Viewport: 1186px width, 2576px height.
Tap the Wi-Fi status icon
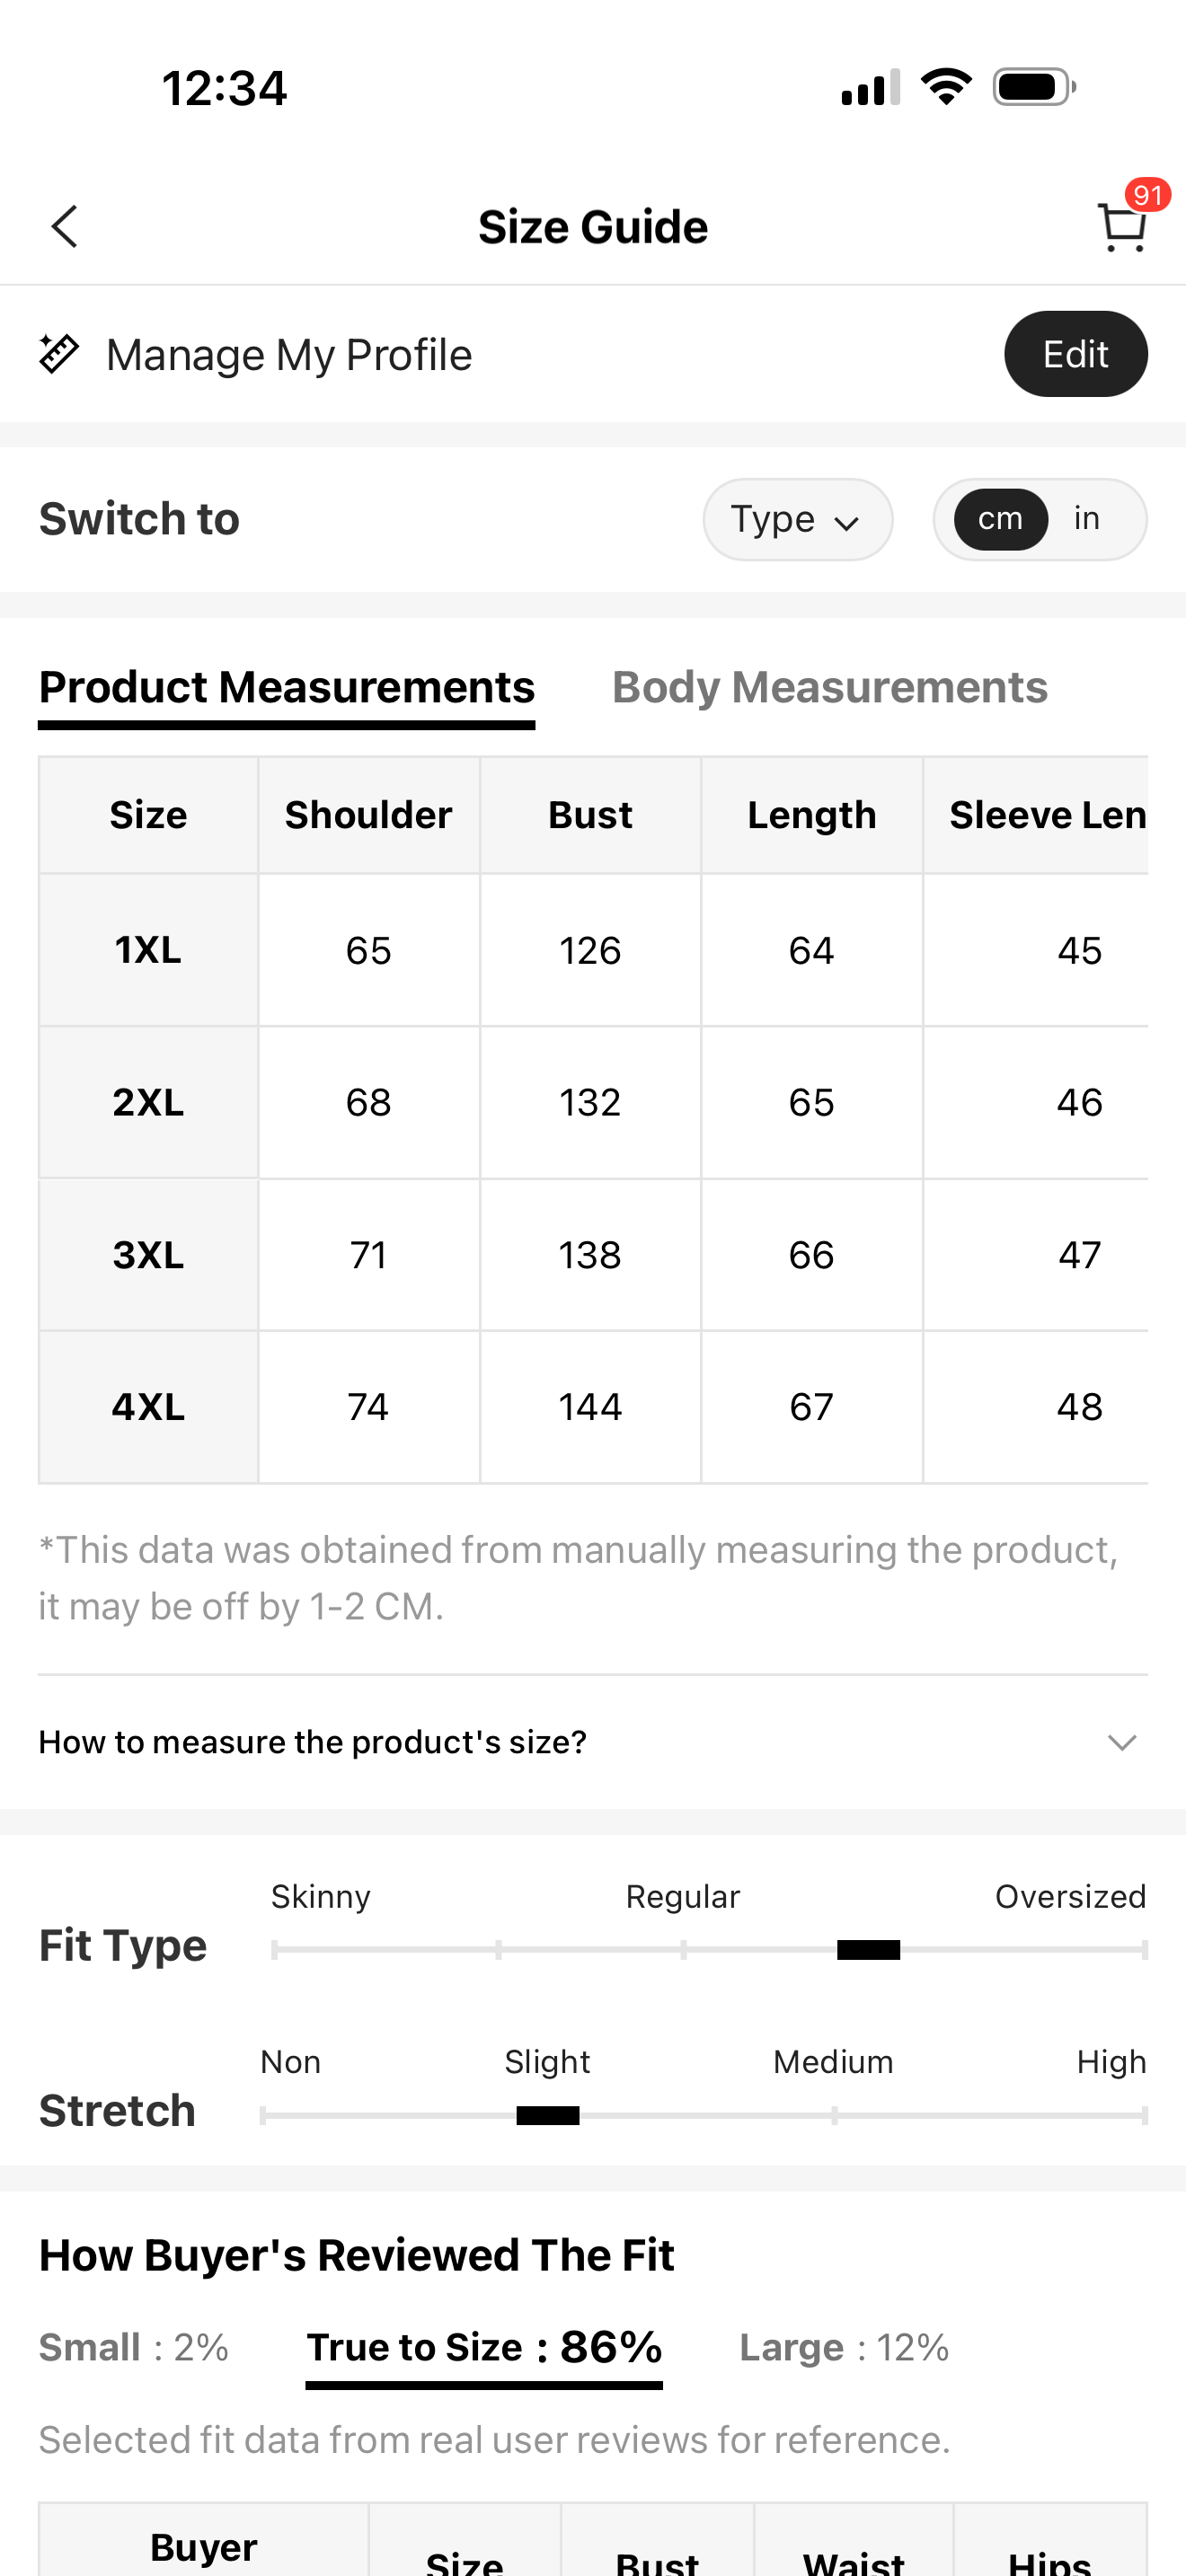click(x=946, y=87)
